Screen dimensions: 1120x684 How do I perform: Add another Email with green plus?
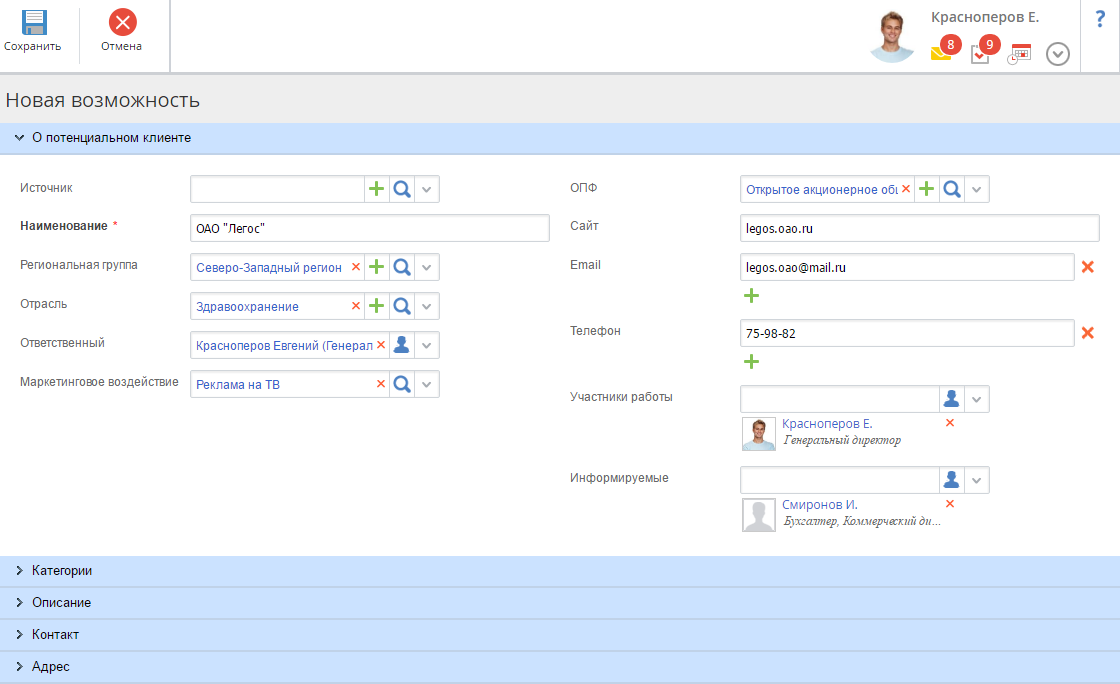point(752,296)
